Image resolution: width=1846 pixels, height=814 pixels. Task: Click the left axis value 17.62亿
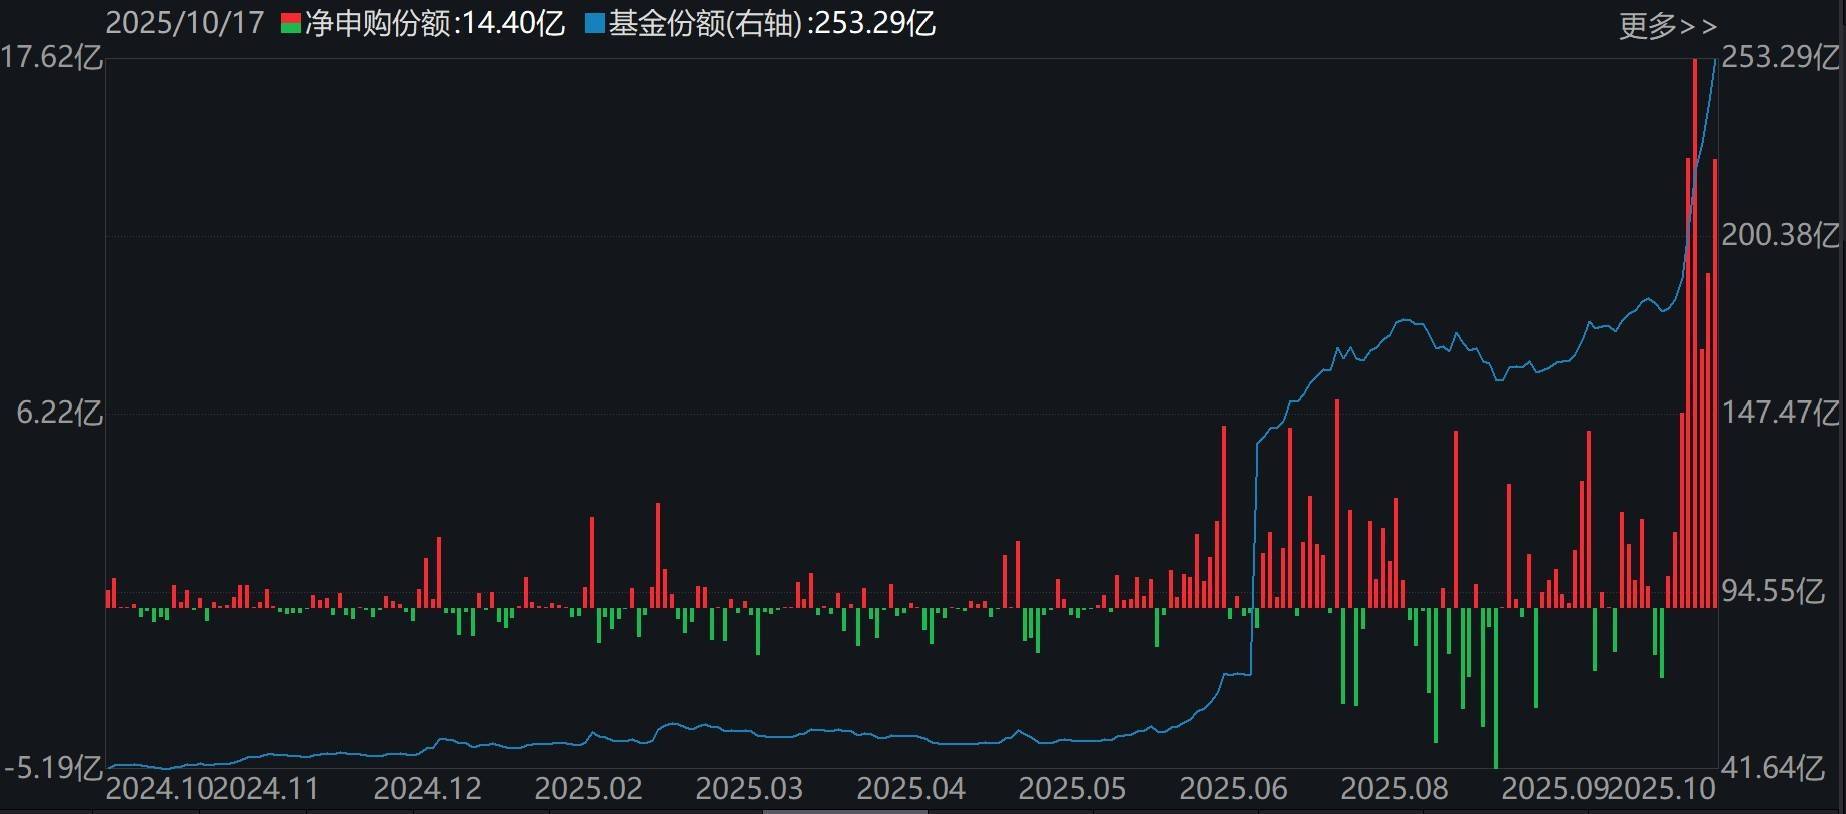[x=52, y=57]
